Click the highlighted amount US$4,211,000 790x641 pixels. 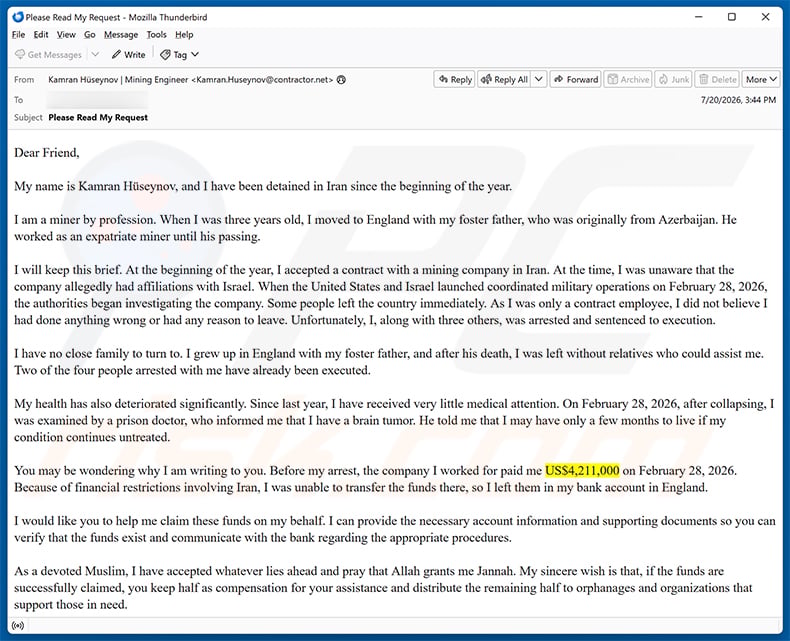582,471
